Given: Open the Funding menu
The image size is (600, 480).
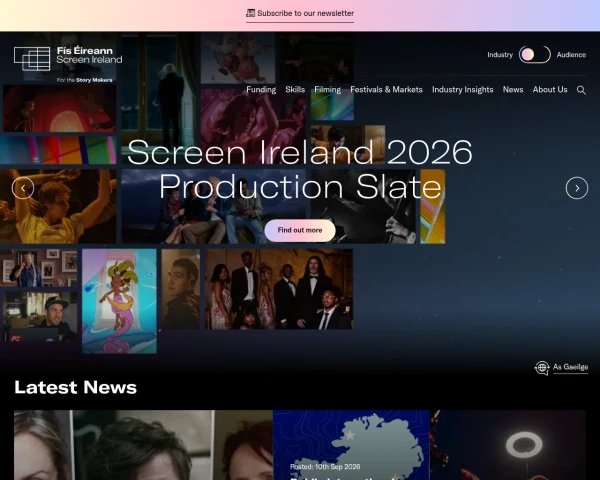Looking at the screenshot, I should 261,90.
